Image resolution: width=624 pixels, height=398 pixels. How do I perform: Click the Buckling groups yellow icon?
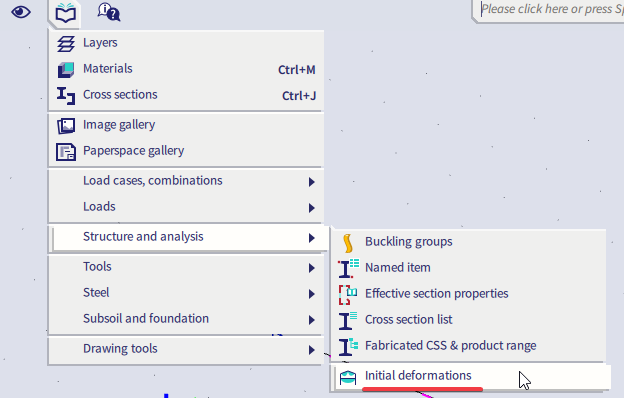click(x=348, y=243)
